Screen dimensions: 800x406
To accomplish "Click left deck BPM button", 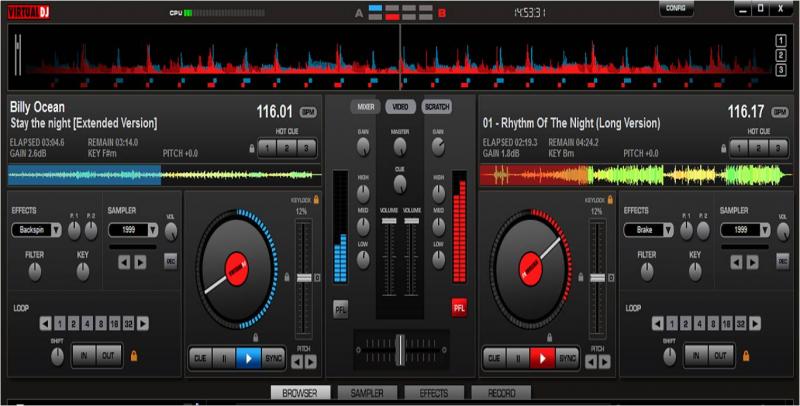I will tap(308, 112).
